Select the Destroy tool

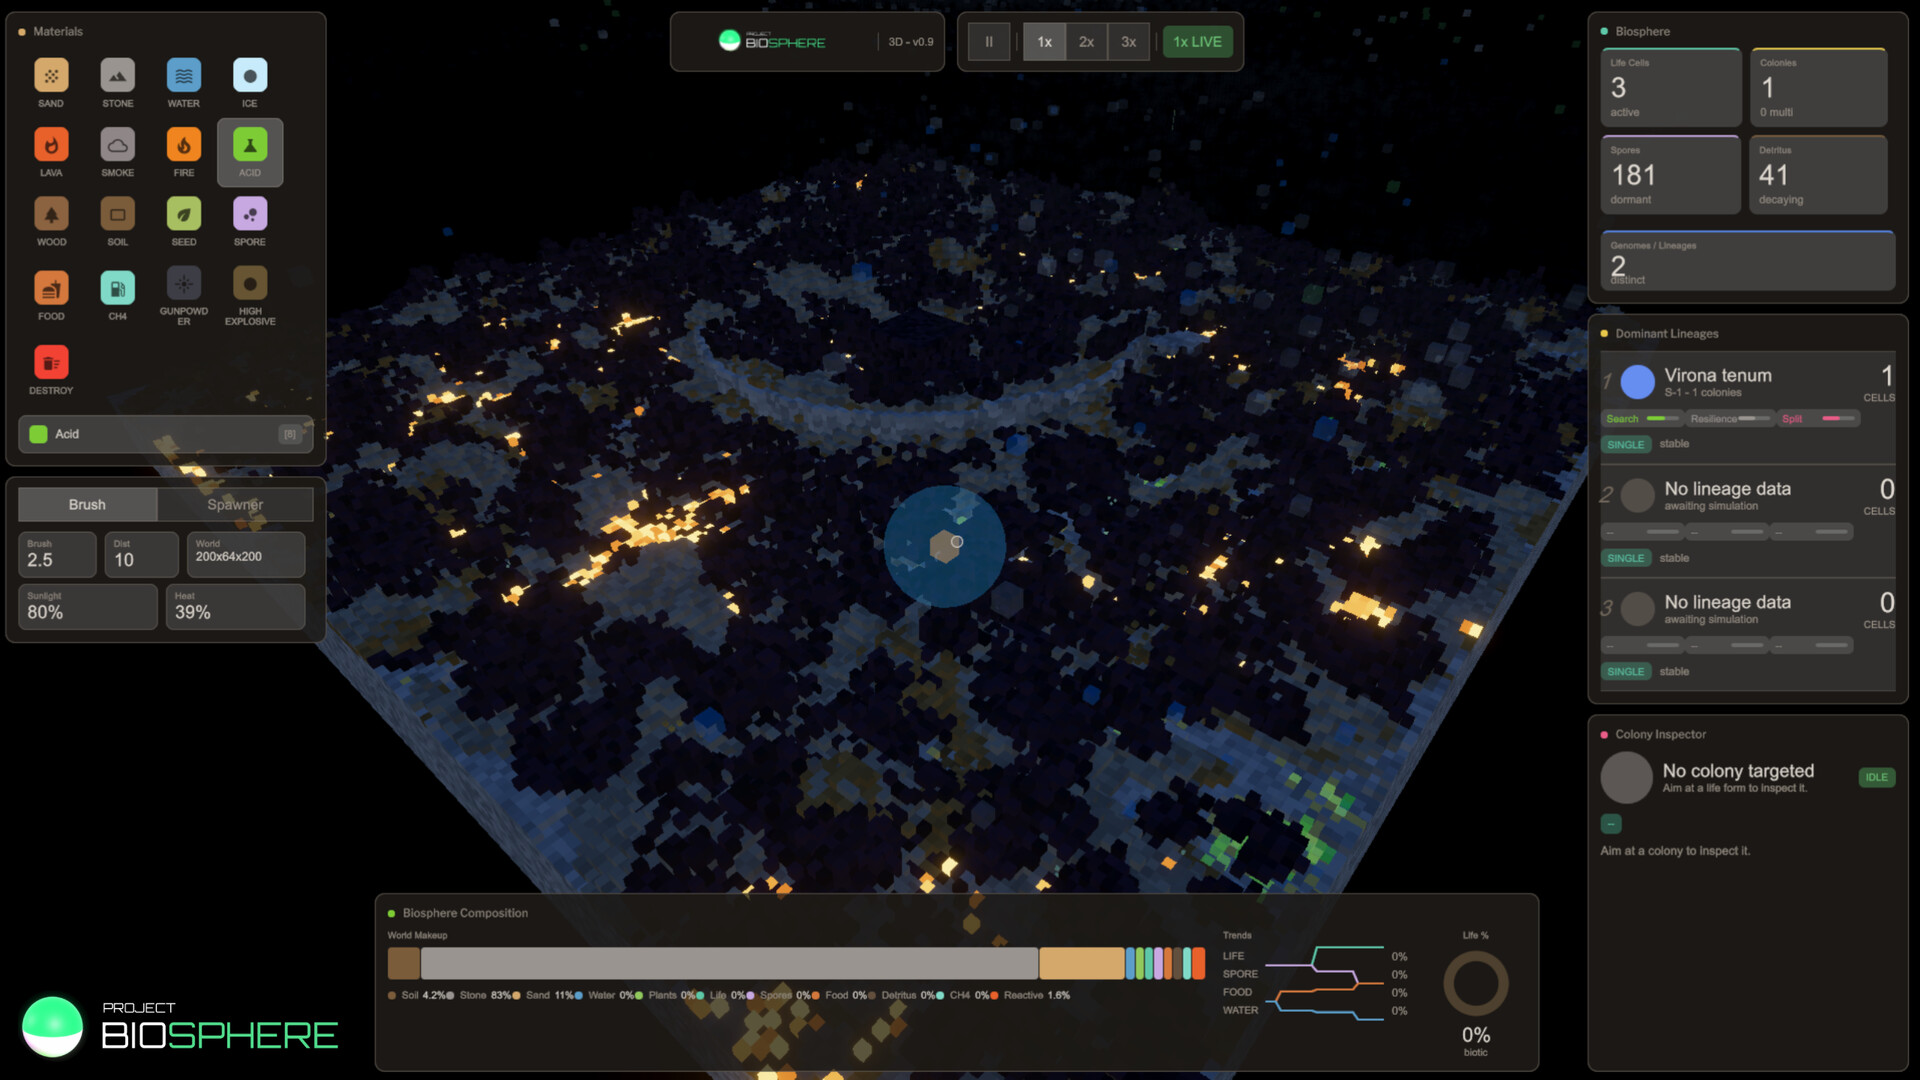pyautogui.click(x=51, y=364)
